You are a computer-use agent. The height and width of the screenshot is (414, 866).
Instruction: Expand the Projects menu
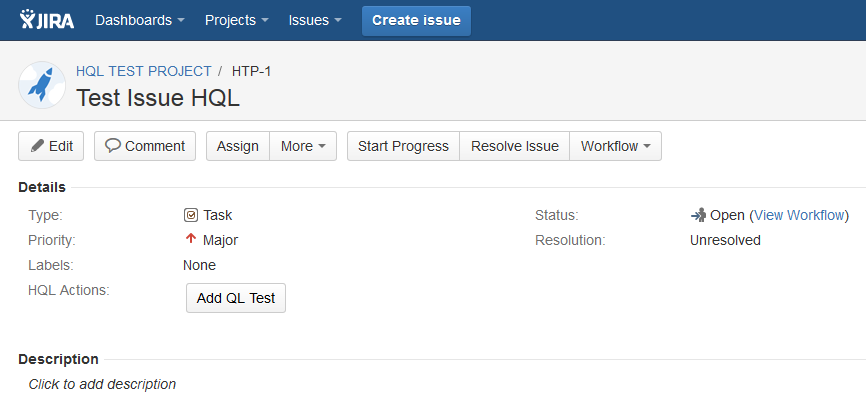[236, 20]
